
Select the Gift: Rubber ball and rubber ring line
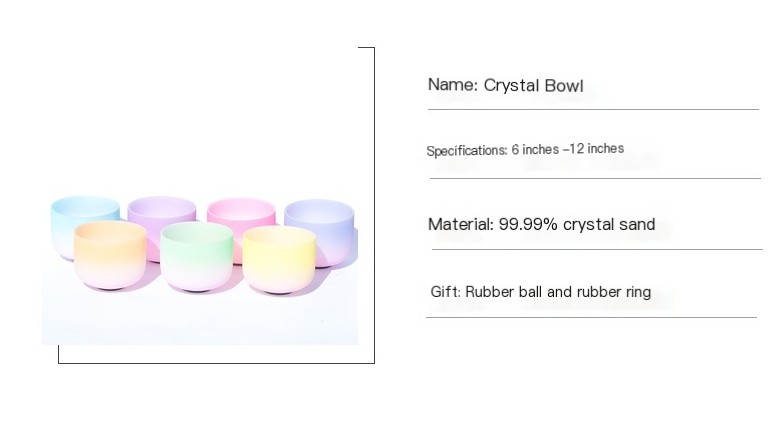pyautogui.click(x=541, y=292)
